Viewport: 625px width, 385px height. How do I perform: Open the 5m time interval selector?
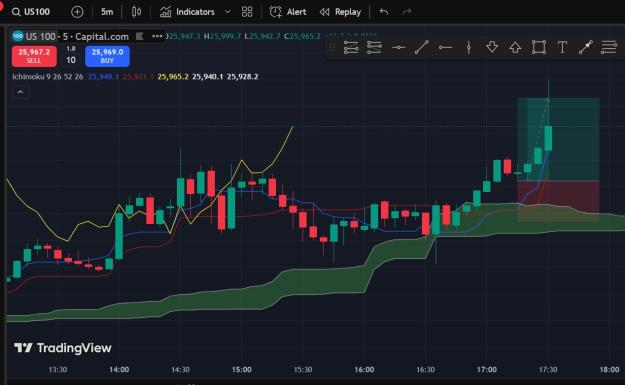107,12
